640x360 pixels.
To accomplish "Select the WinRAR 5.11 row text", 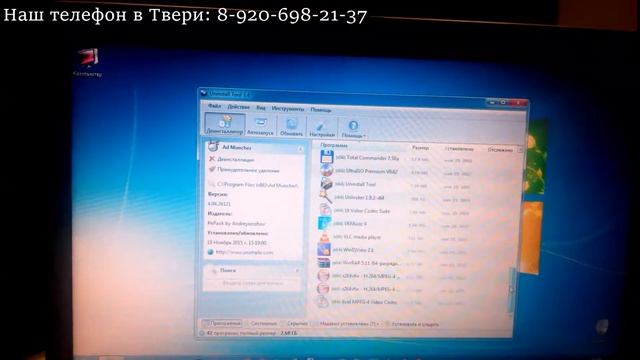I will click(x=366, y=263).
